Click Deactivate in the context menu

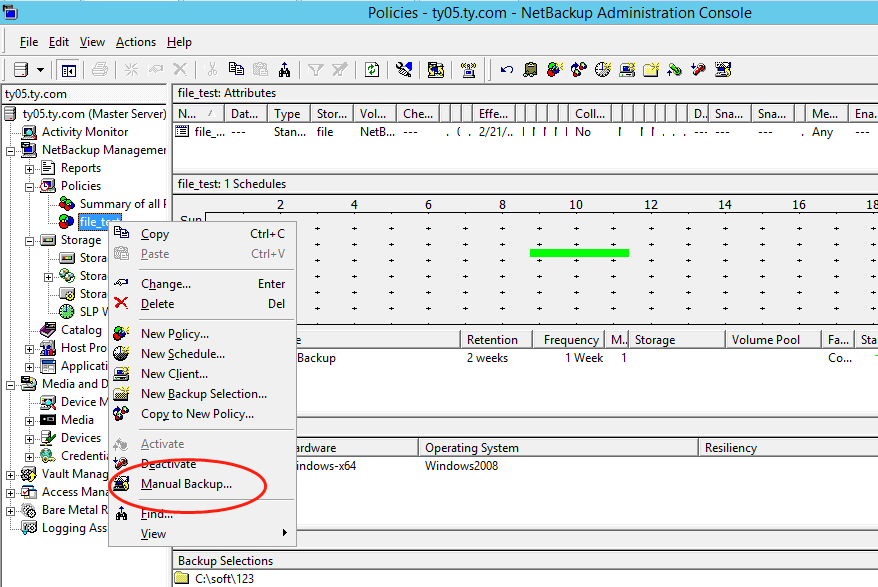pos(203,464)
